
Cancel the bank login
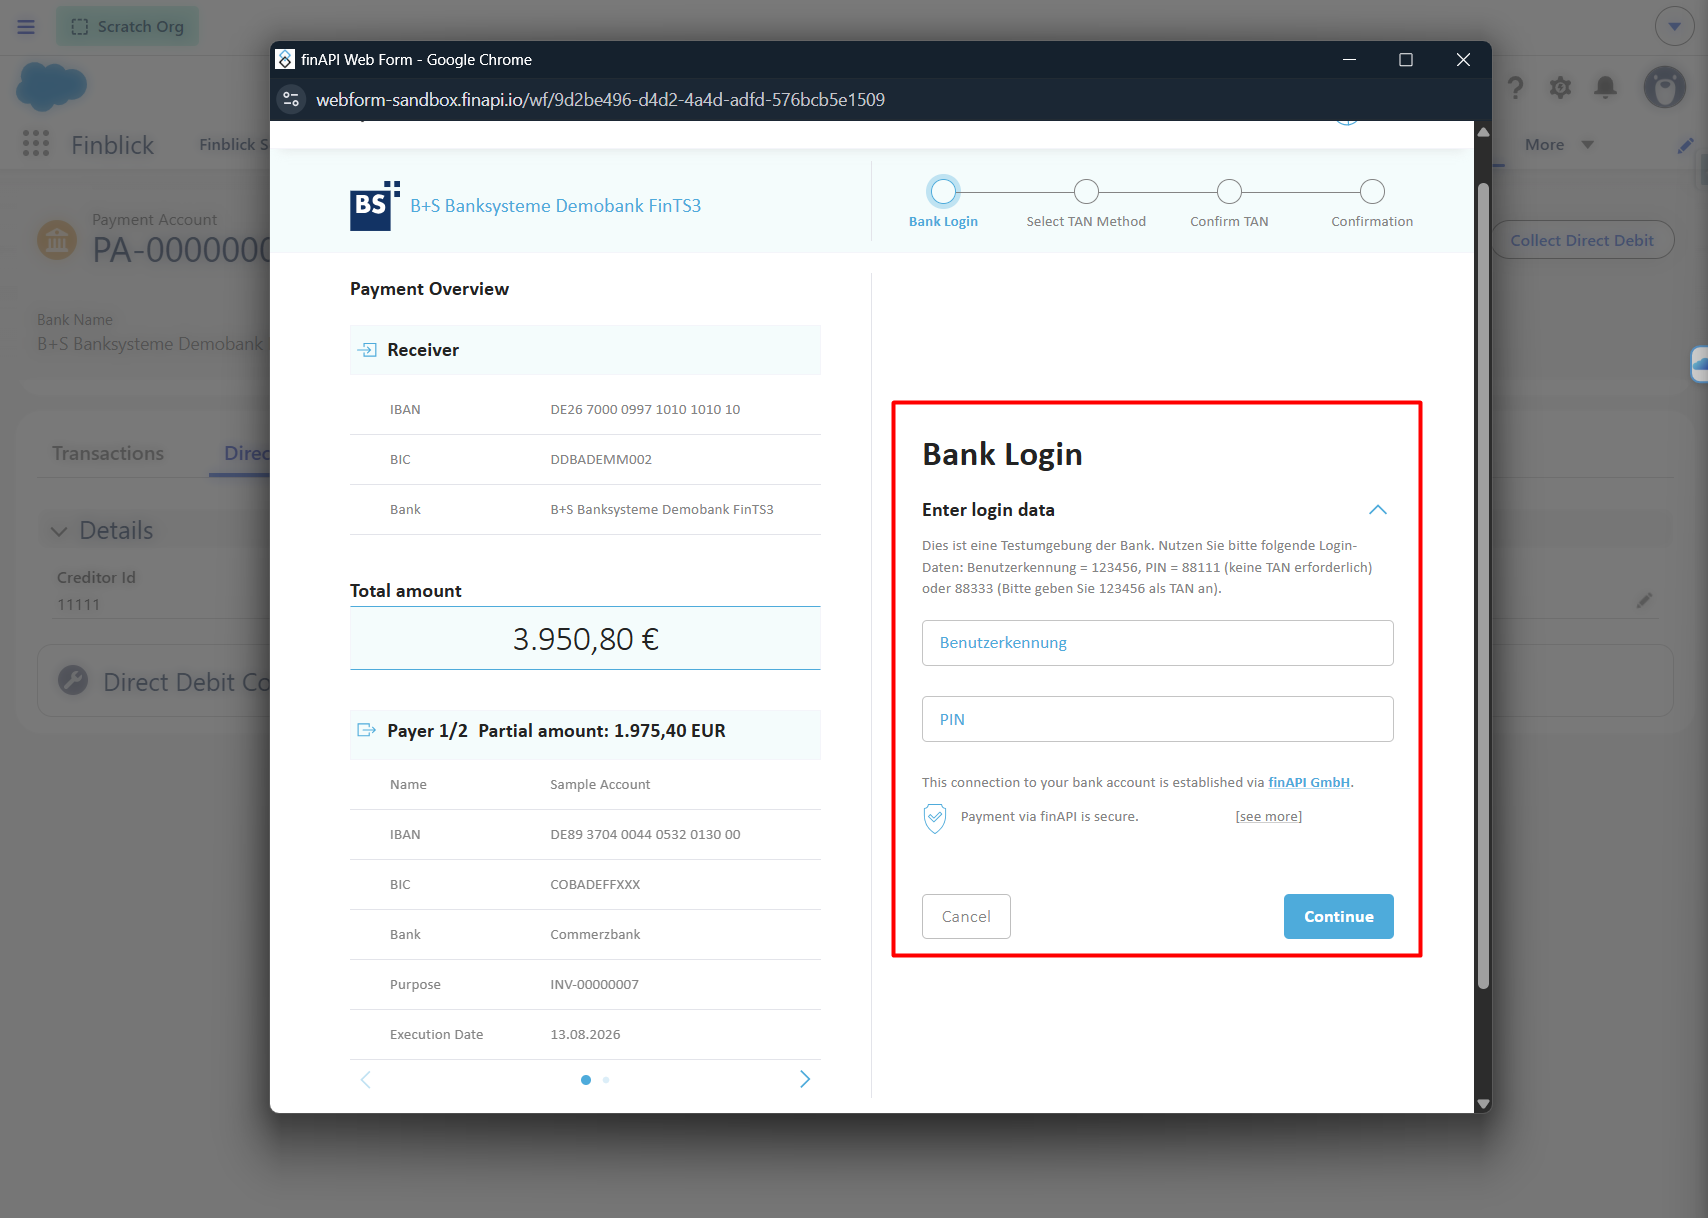point(966,917)
